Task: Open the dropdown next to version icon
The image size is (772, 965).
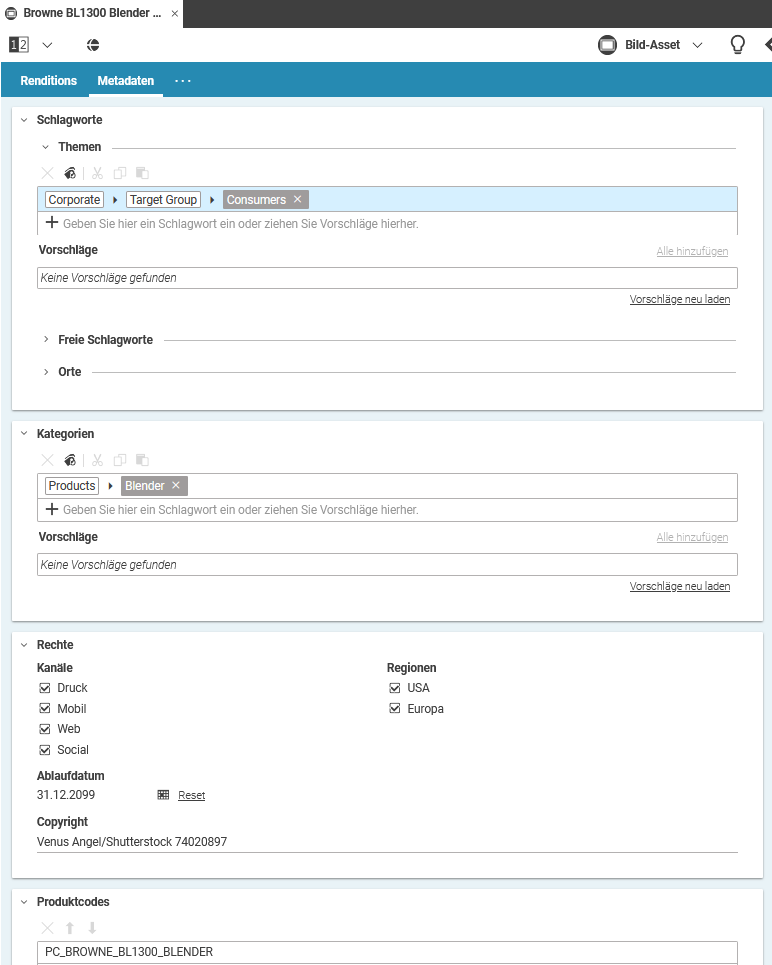Action: coord(47,45)
